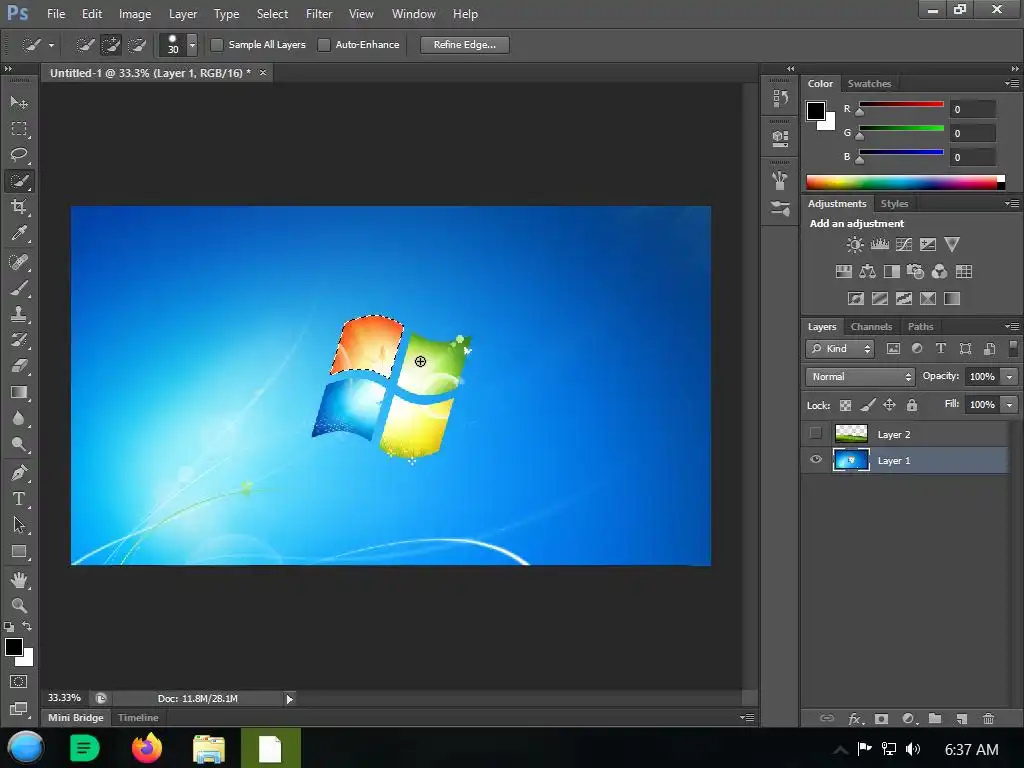
Task: Open the Layers panel flyout menu
Action: coord(1012,327)
